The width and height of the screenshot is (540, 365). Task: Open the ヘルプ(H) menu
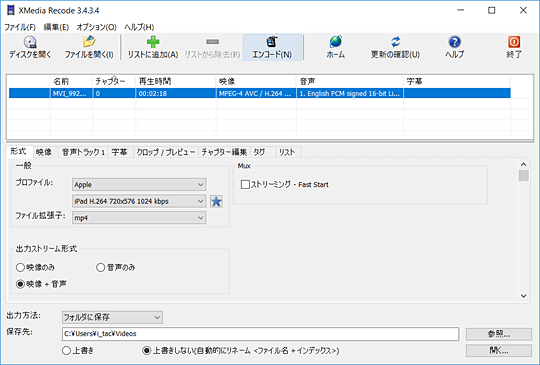pos(139,27)
